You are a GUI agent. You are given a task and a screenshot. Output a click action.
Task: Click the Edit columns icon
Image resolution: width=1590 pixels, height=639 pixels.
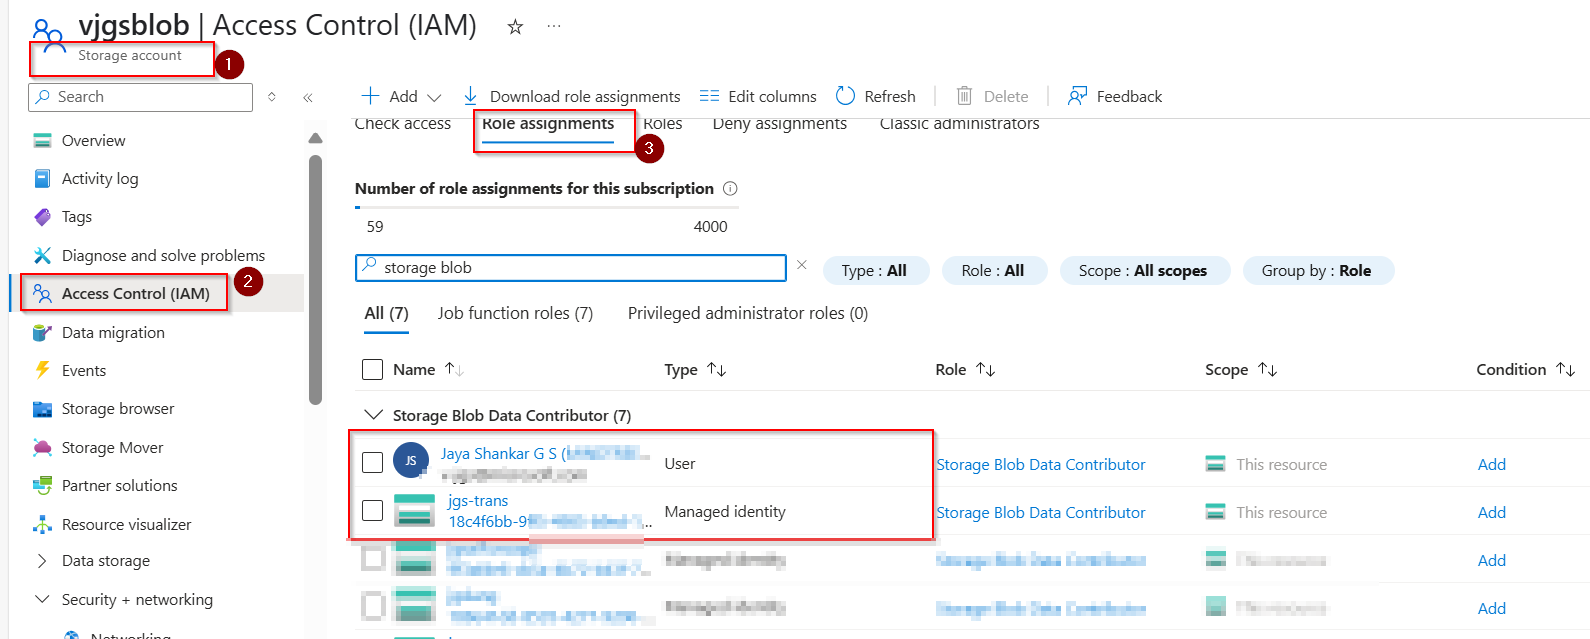709,96
